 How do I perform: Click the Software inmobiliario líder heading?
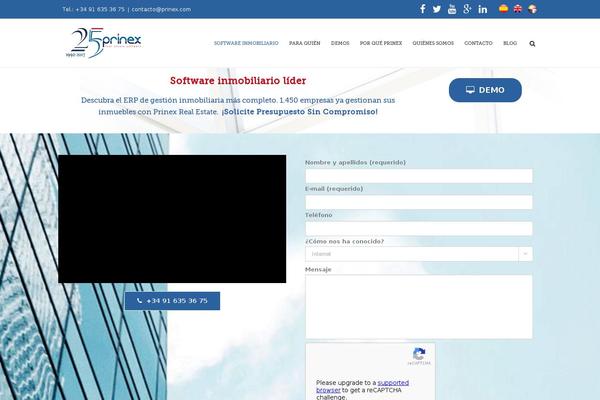point(238,81)
